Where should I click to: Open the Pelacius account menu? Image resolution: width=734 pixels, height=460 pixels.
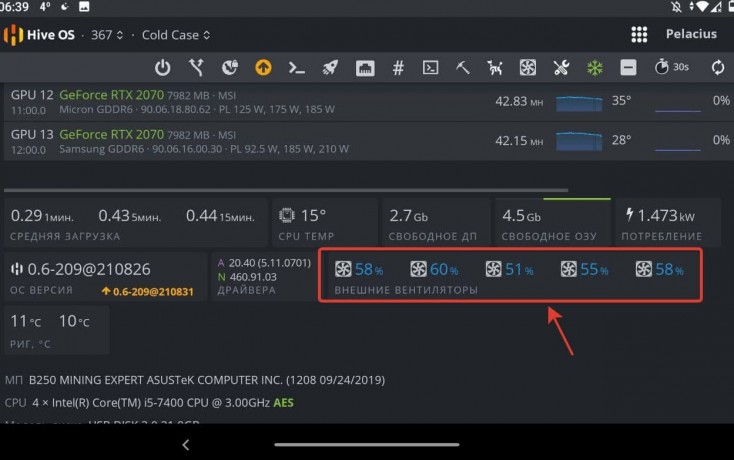[x=692, y=35]
